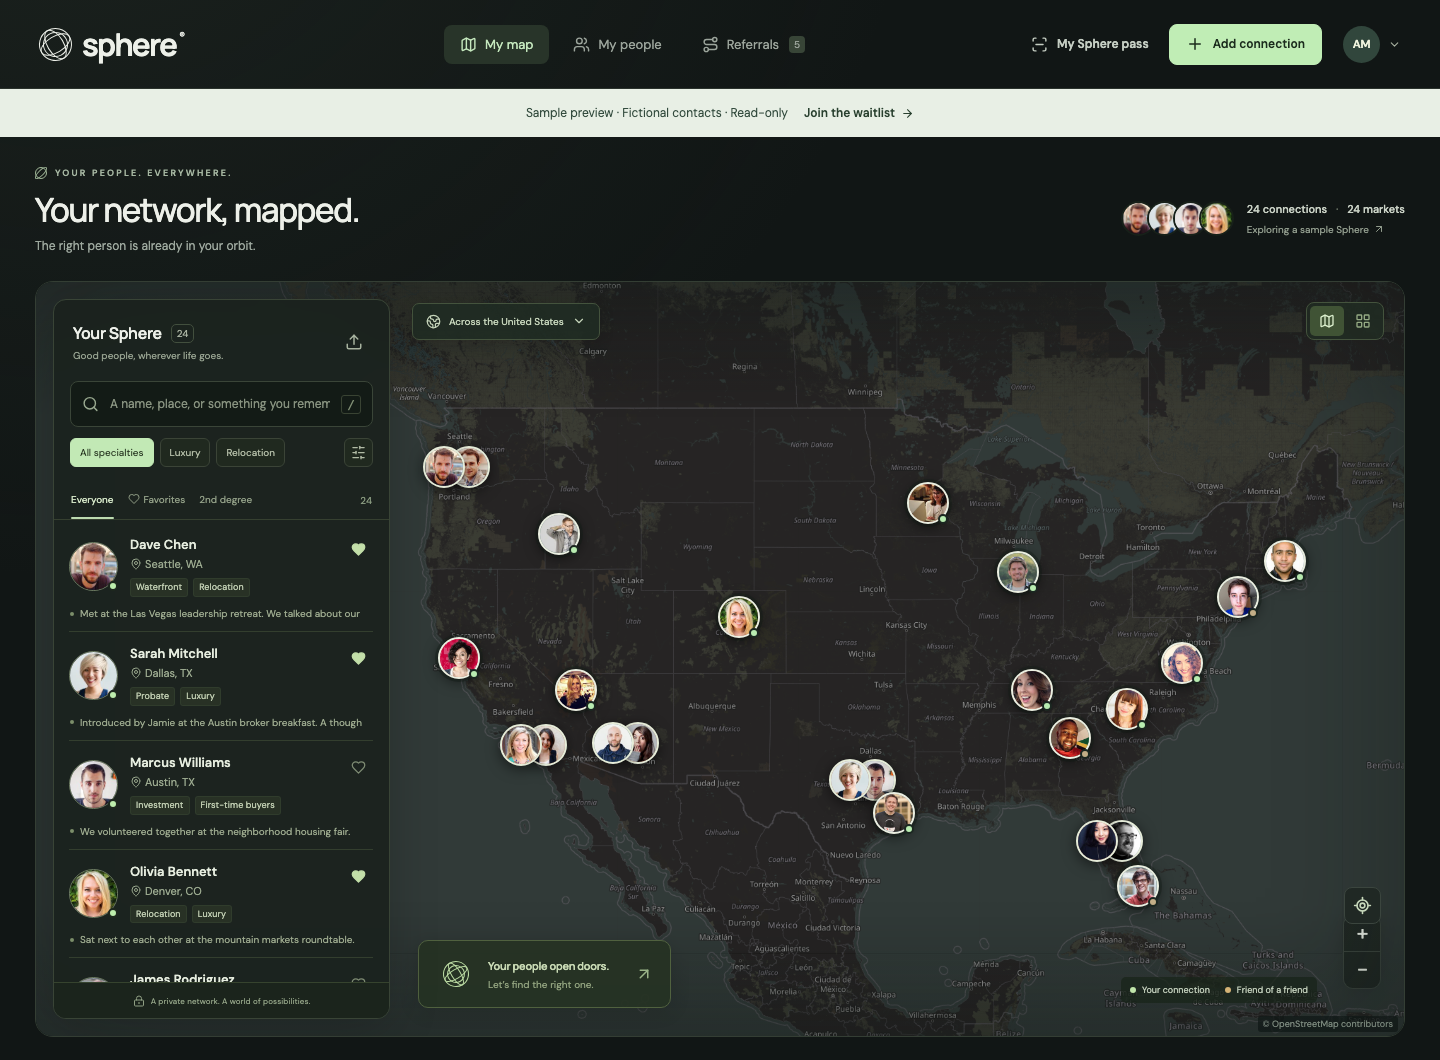
Task: Click the header avatar stack
Action: 1177,218
